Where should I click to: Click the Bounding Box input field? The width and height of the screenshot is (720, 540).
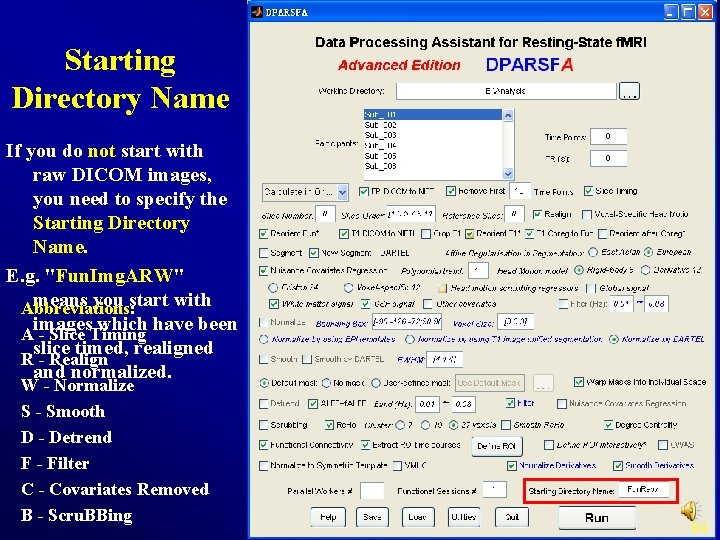(407, 321)
